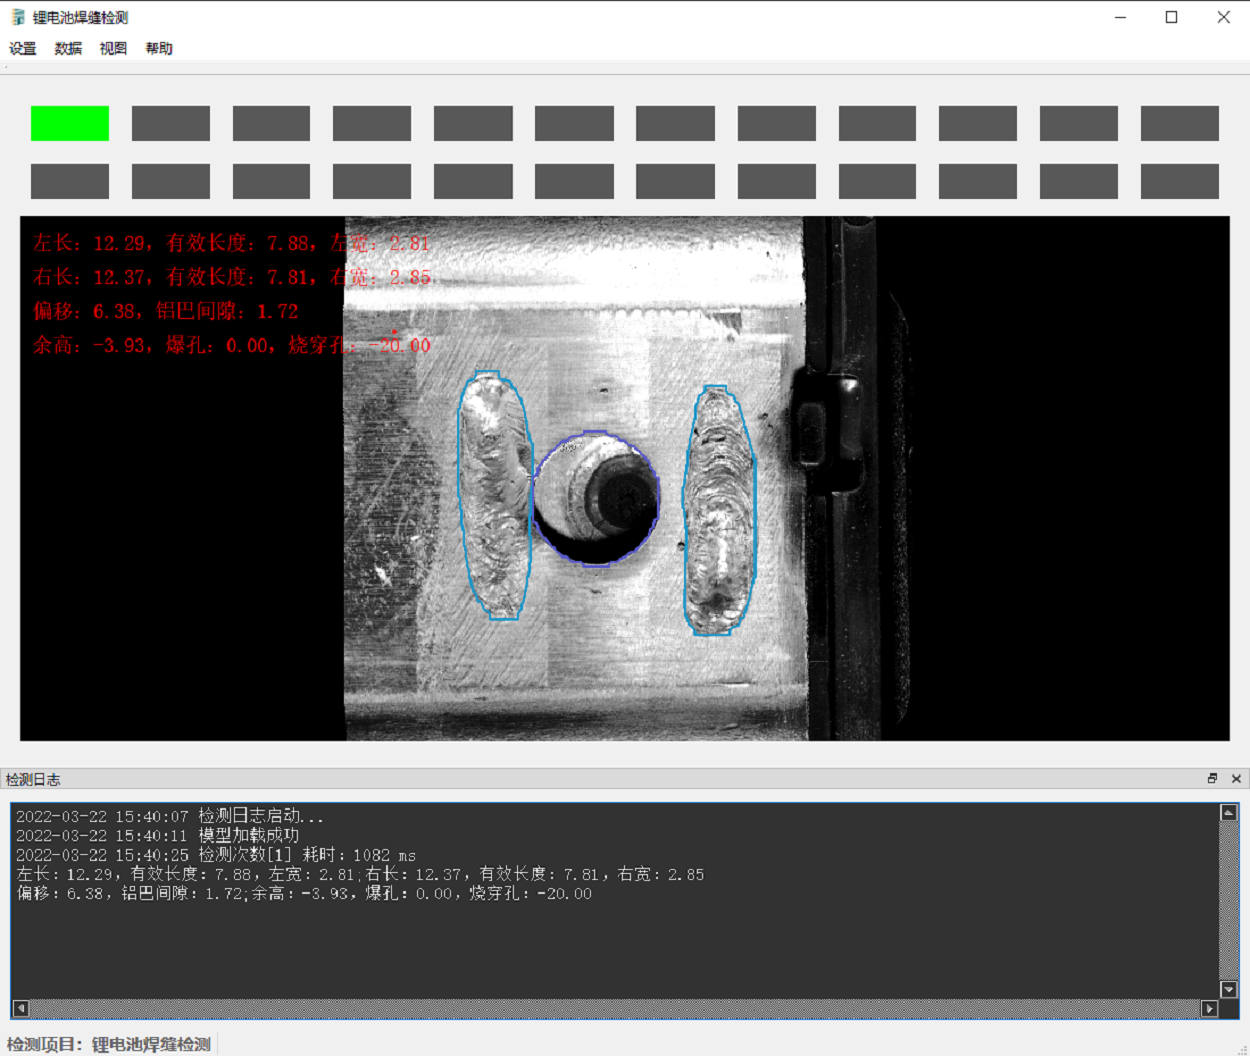This screenshot has width=1250, height=1056.
Task: Open the 帮助 menu
Action: pyautogui.click(x=159, y=48)
